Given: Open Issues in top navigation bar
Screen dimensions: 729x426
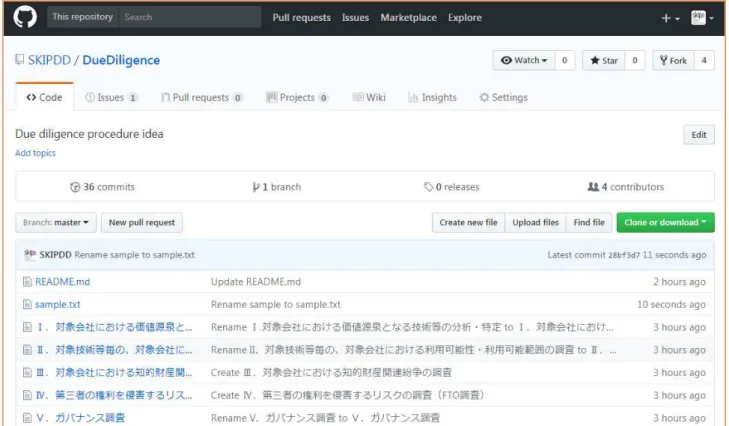Looking at the screenshot, I should point(355,18).
